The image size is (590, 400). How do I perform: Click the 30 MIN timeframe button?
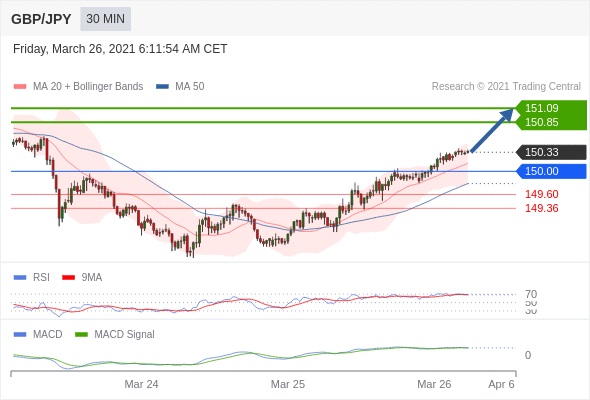click(105, 18)
